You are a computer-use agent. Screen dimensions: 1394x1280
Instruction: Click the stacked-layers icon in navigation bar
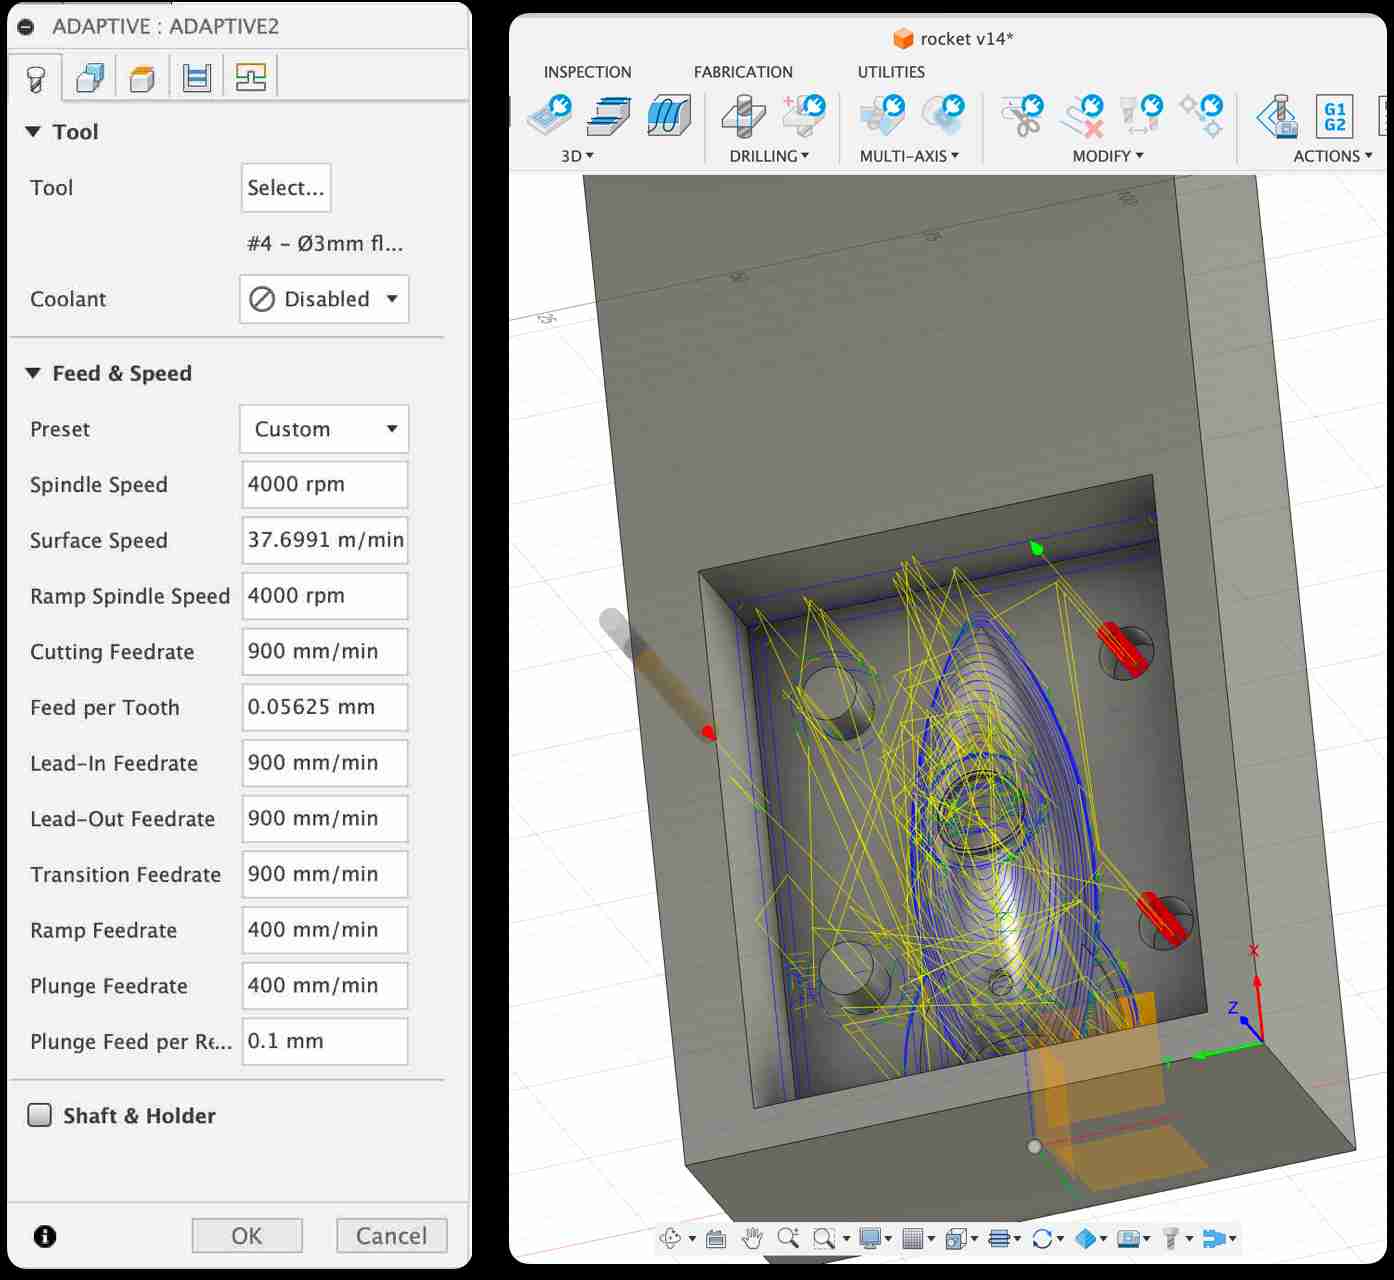pyautogui.click(x=998, y=1238)
